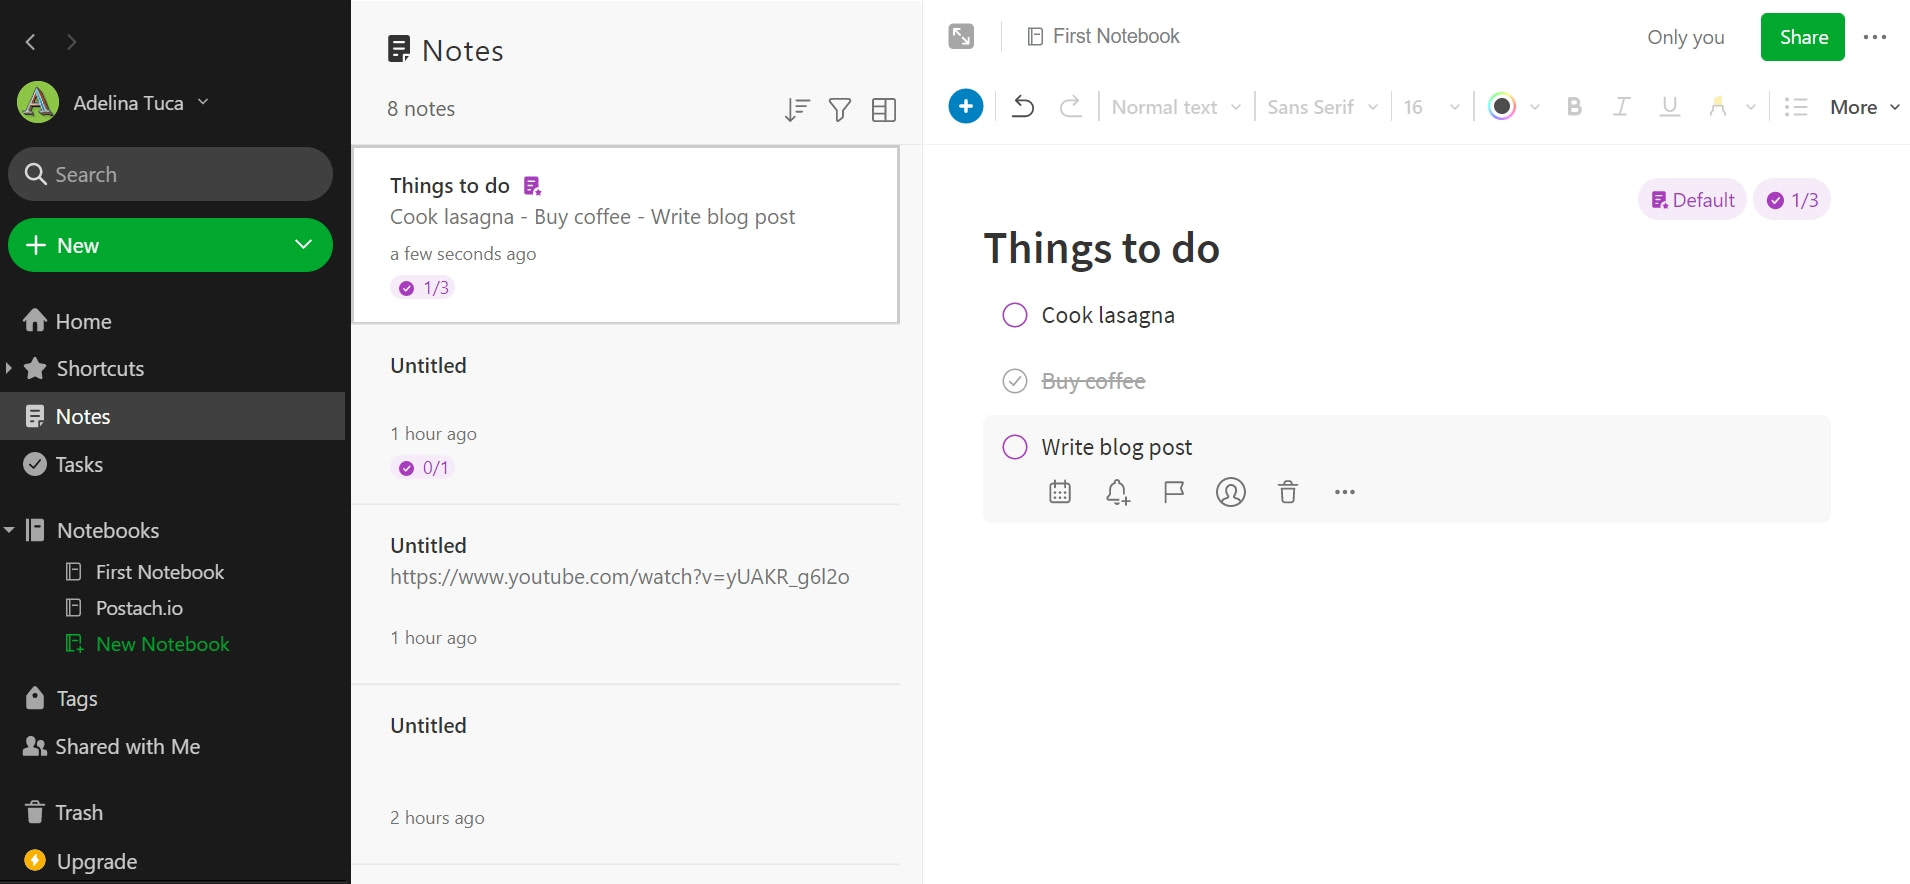Click the green Share button
This screenshot has width=1910, height=884.
[1803, 37]
